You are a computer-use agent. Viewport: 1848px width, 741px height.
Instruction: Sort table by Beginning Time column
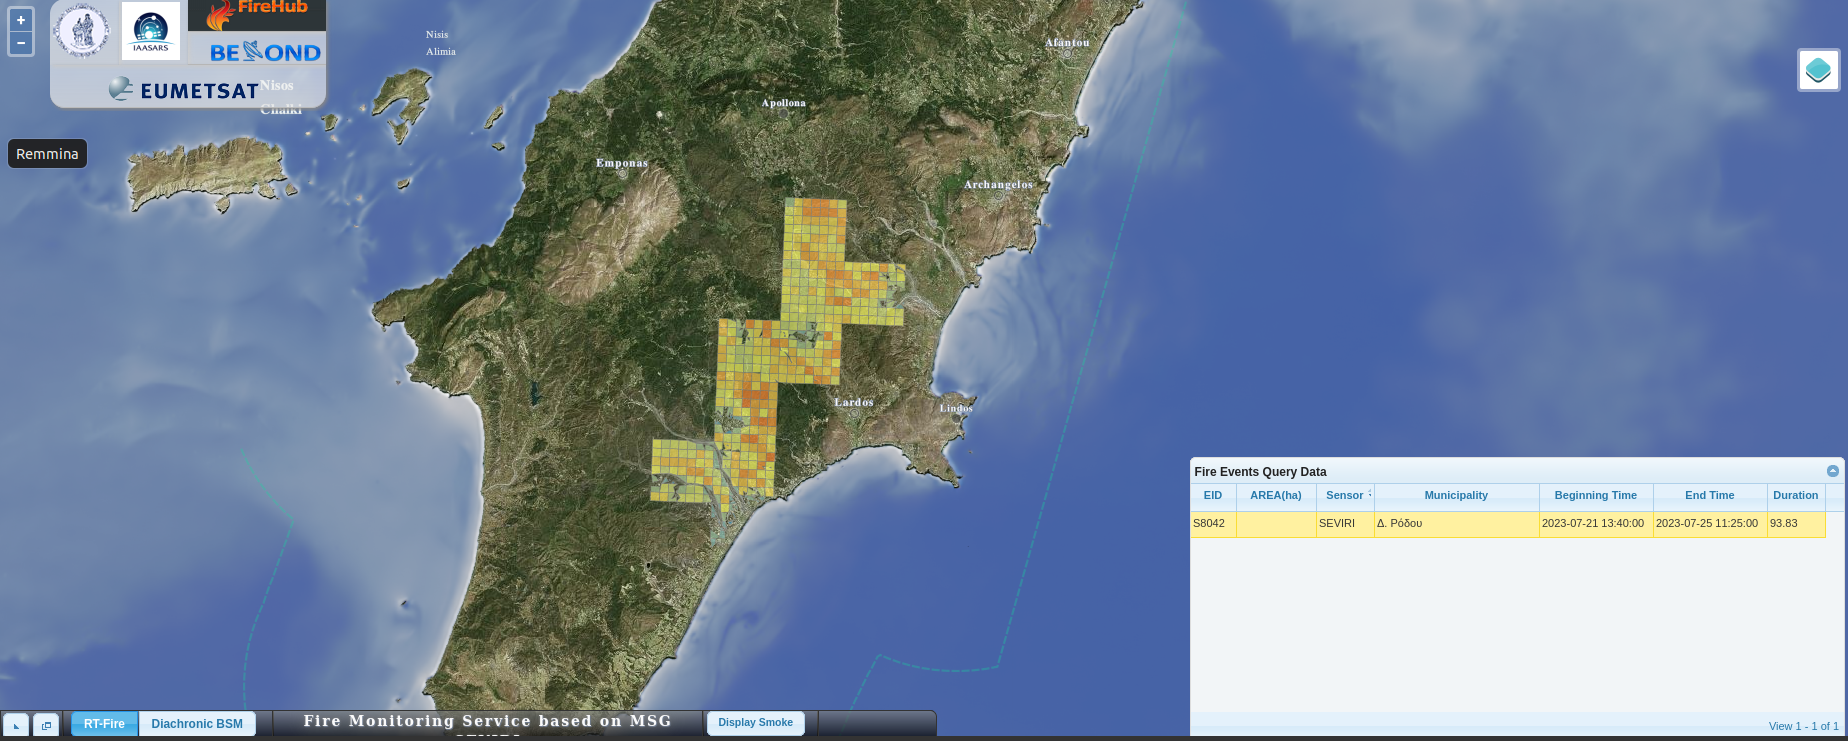click(x=1595, y=495)
